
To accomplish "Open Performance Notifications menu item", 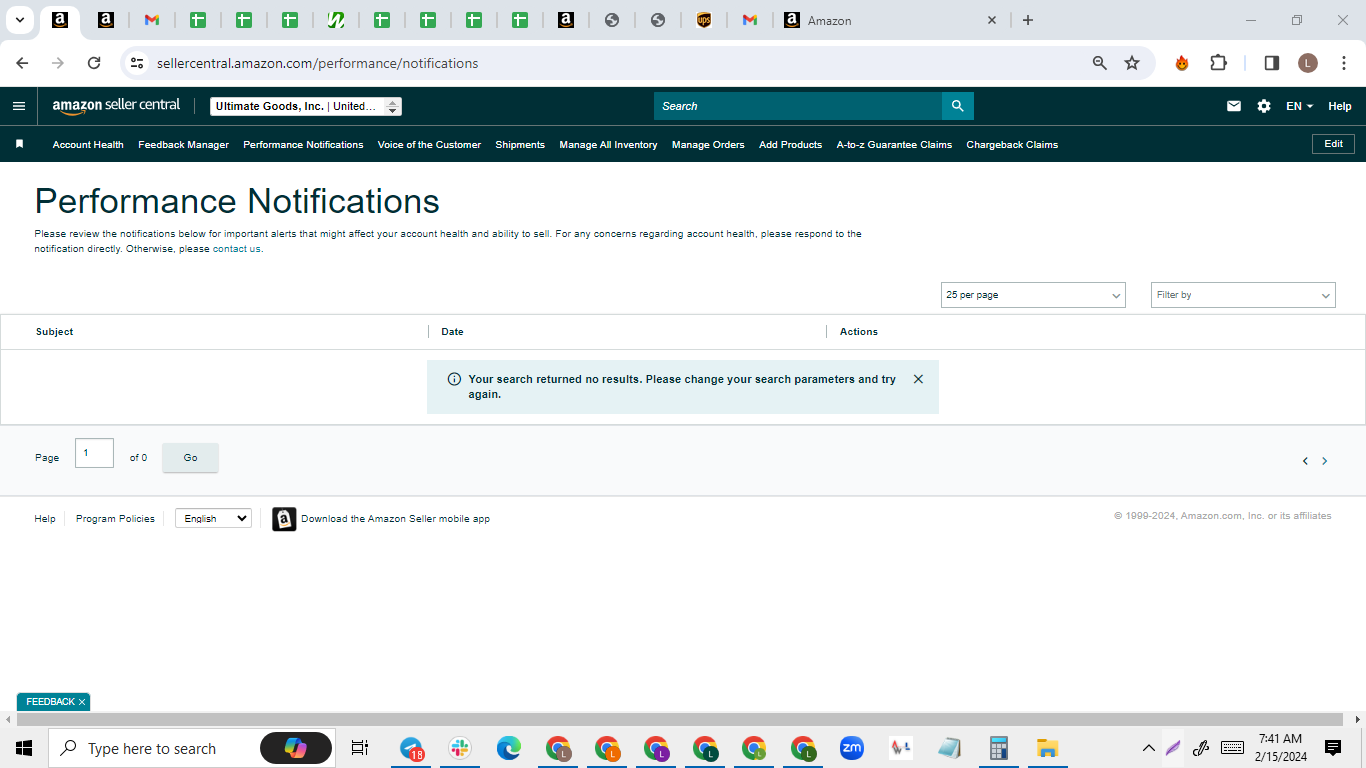I will click(303, 144).
